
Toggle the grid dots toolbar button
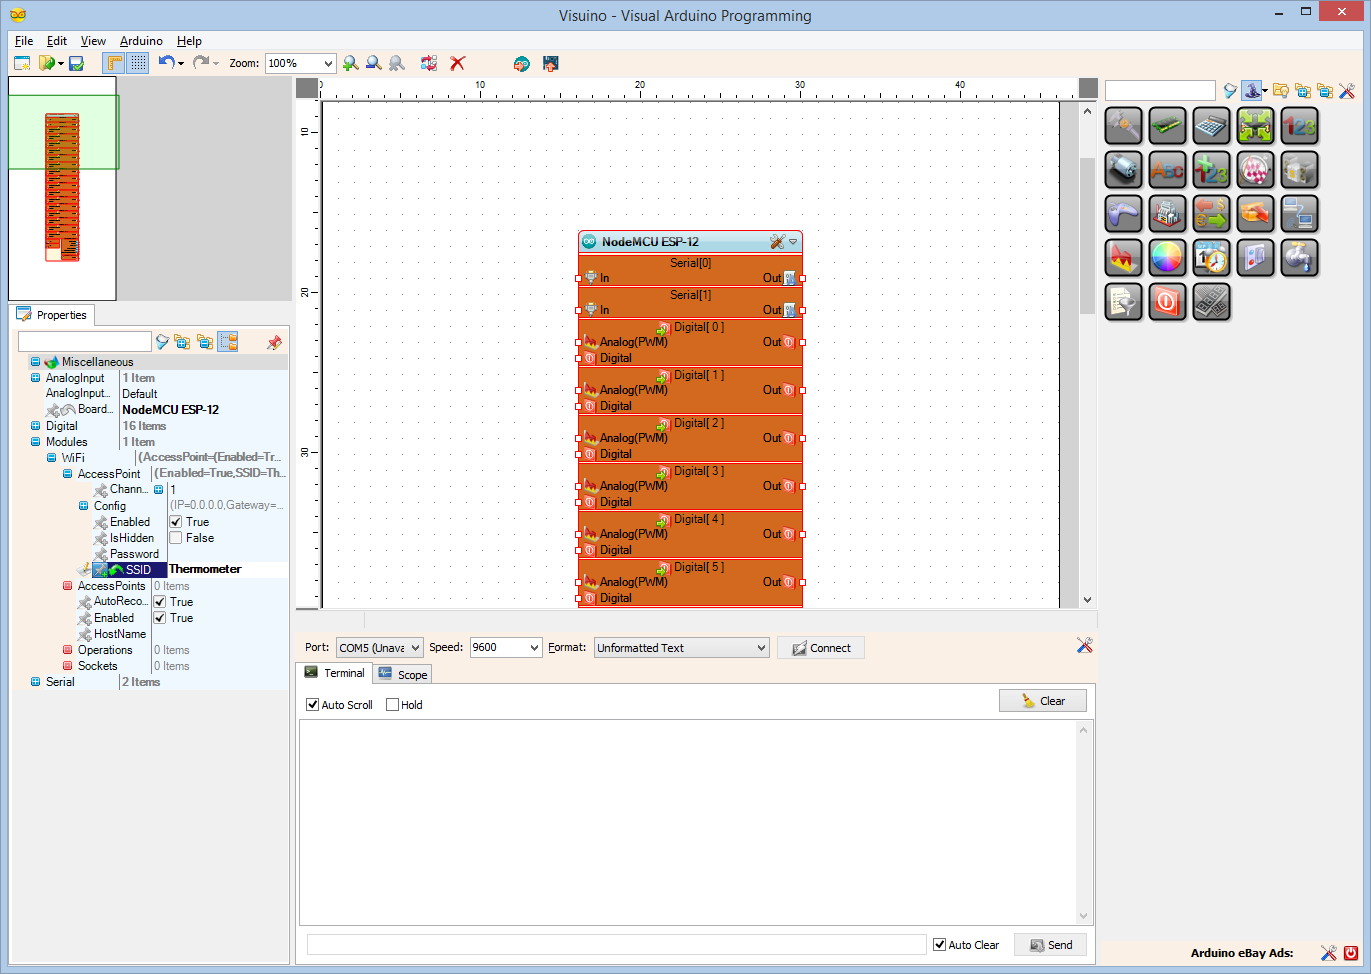(138, 63)
